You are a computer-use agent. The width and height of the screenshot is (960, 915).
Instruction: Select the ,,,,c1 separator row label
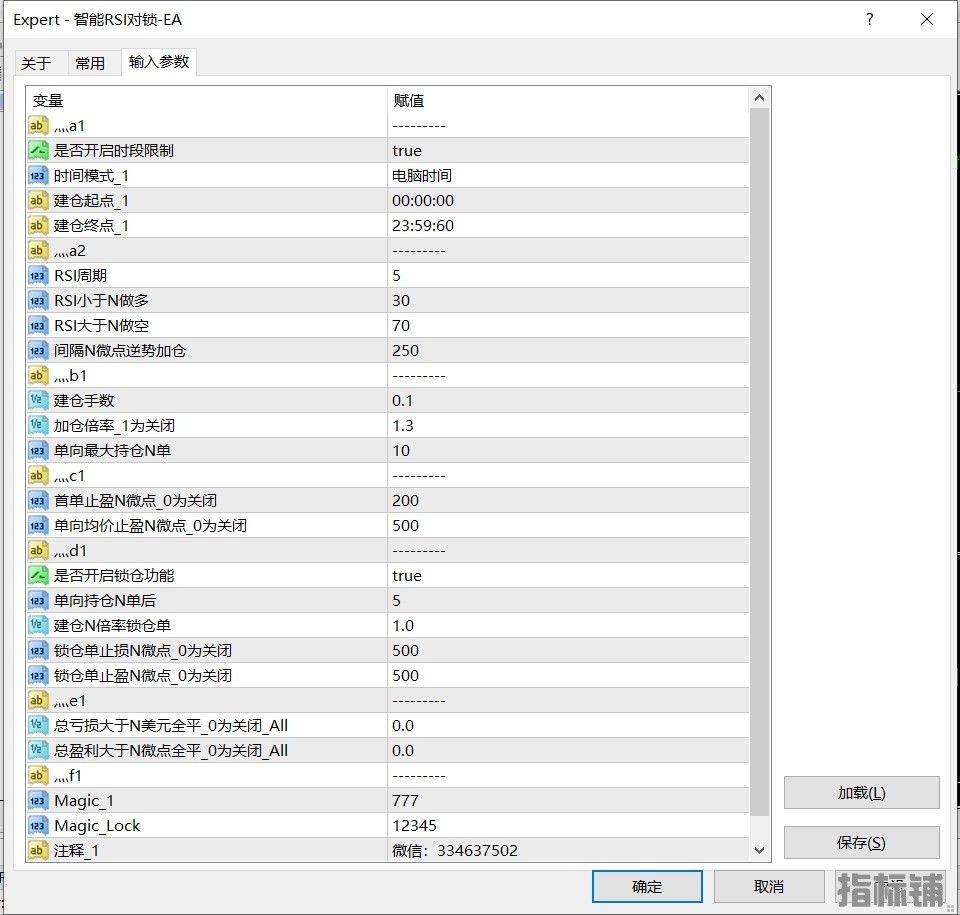click(69, 476)
